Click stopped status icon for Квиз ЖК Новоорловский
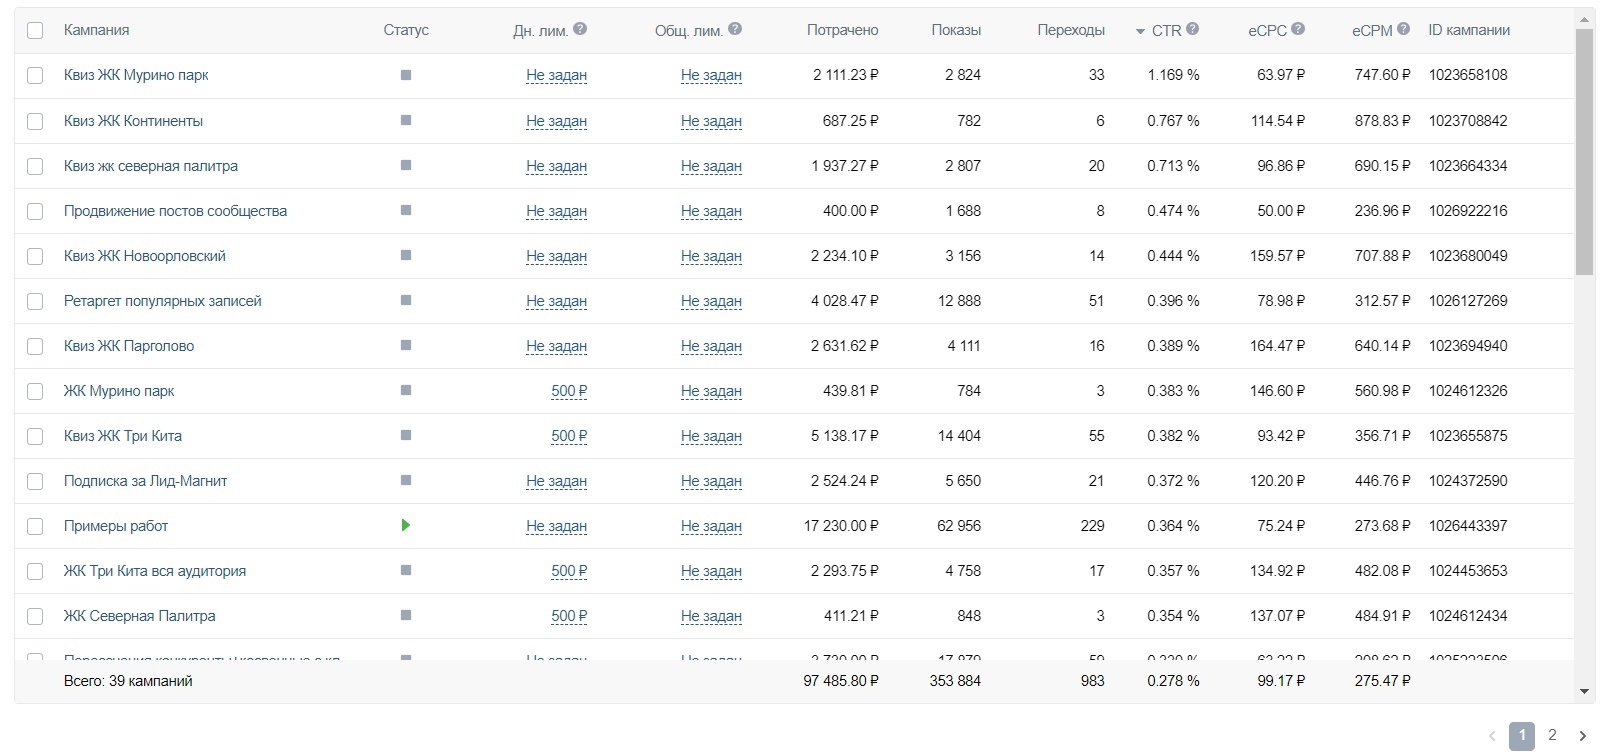The width and height of the screenshot is (1605, 752). click(x=406, y=255)
